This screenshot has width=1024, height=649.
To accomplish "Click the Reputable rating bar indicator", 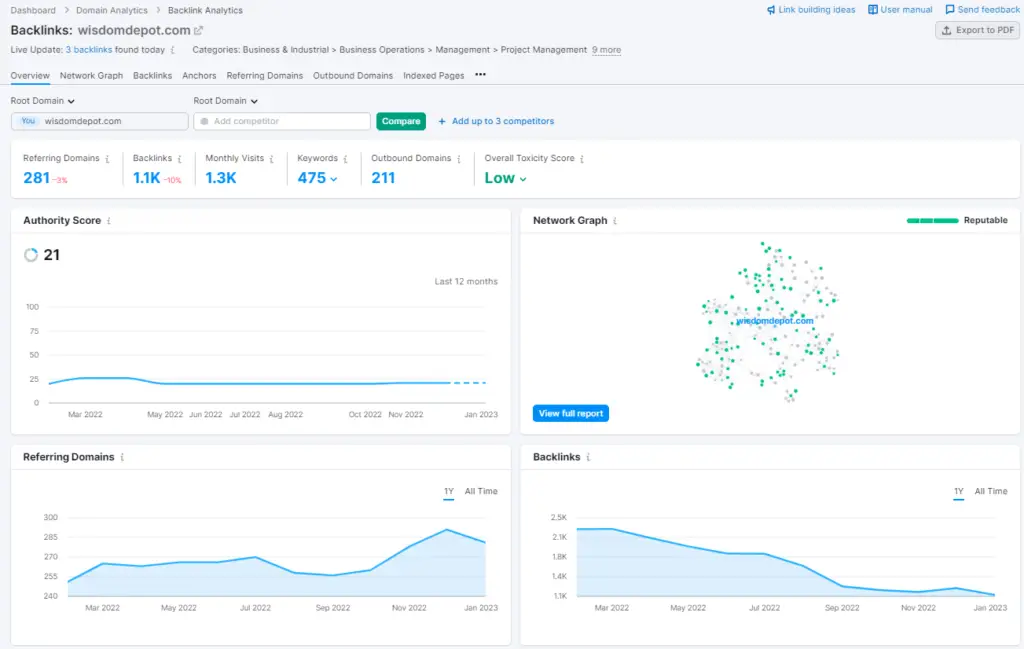I will (933, 221).
